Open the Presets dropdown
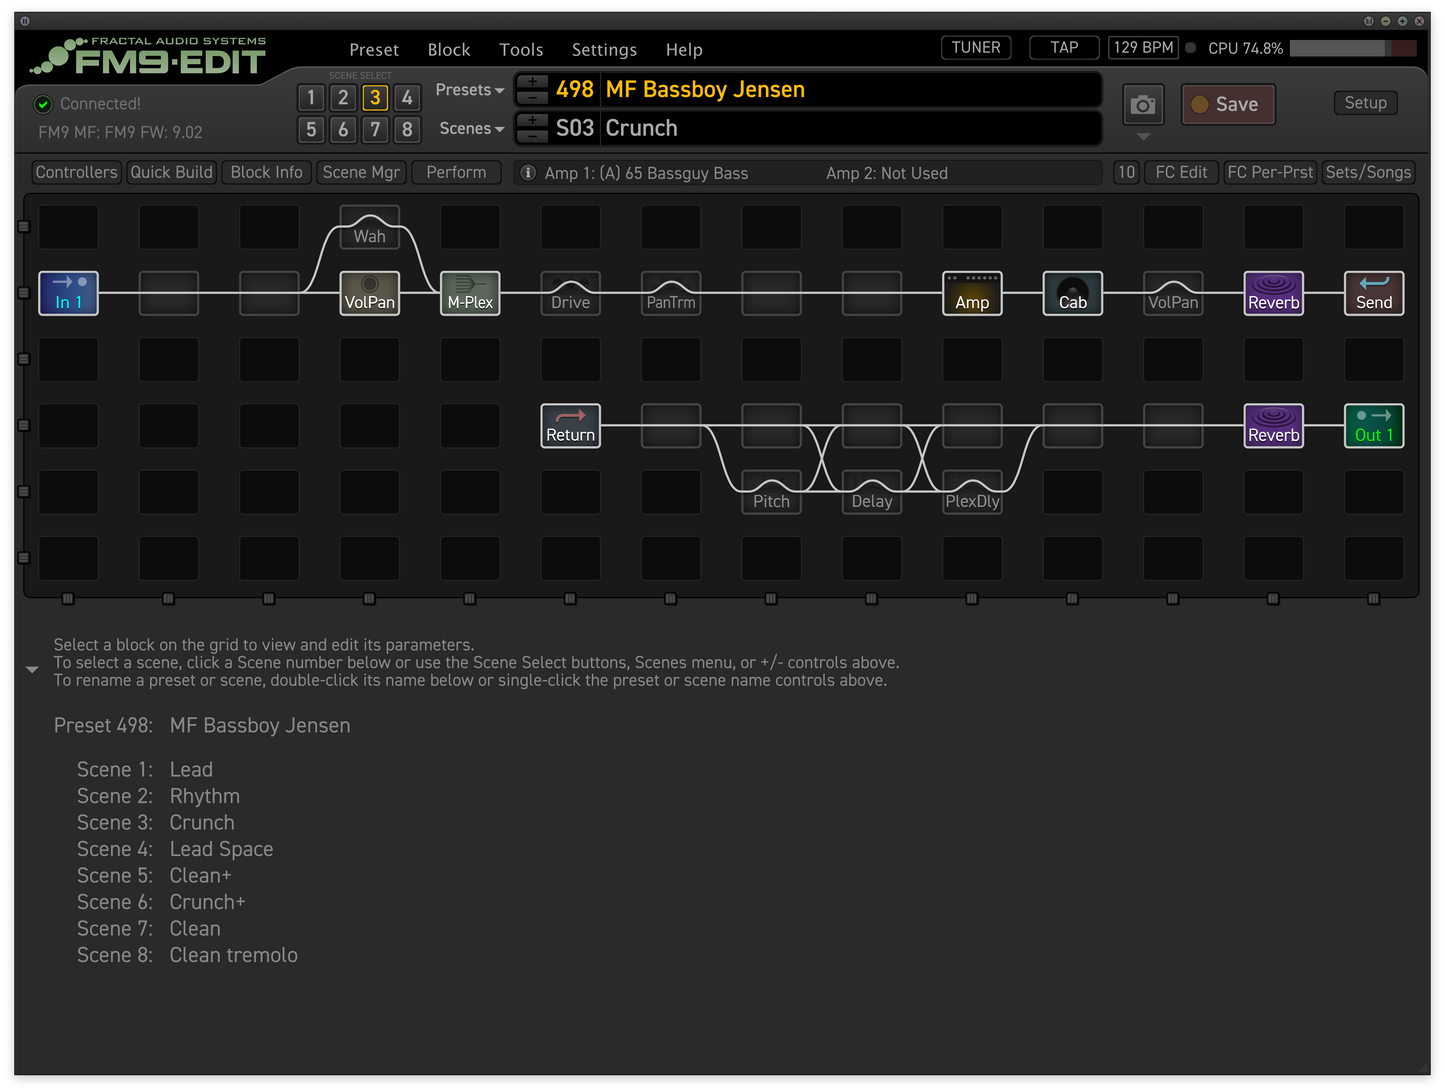This screenshot has width=1445, height=1092. point(468,89)
